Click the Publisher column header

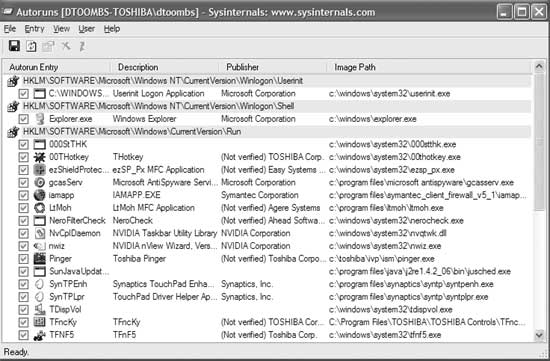pyautogui.click(x=273, y=67)
